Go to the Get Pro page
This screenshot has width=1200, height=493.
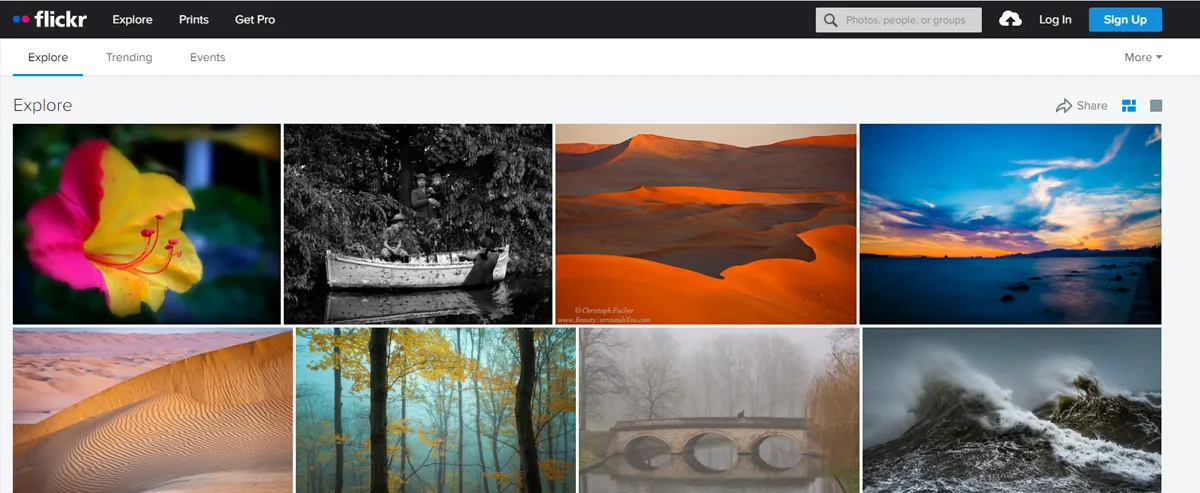coord(255,19)
